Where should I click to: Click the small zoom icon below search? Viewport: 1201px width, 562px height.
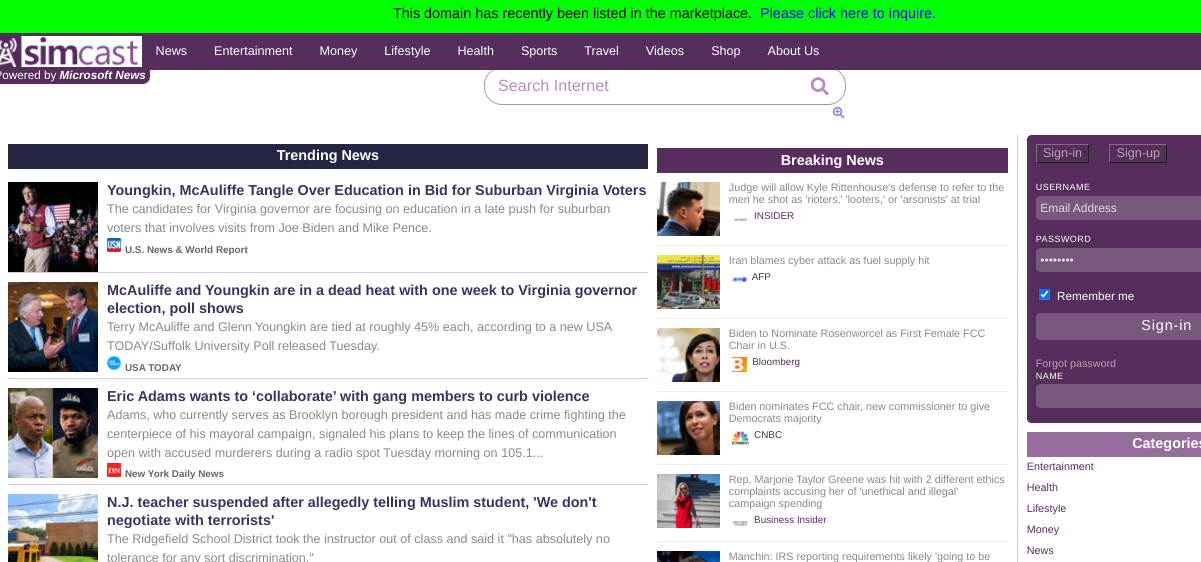pyautogui.click(x=838, y=113)
